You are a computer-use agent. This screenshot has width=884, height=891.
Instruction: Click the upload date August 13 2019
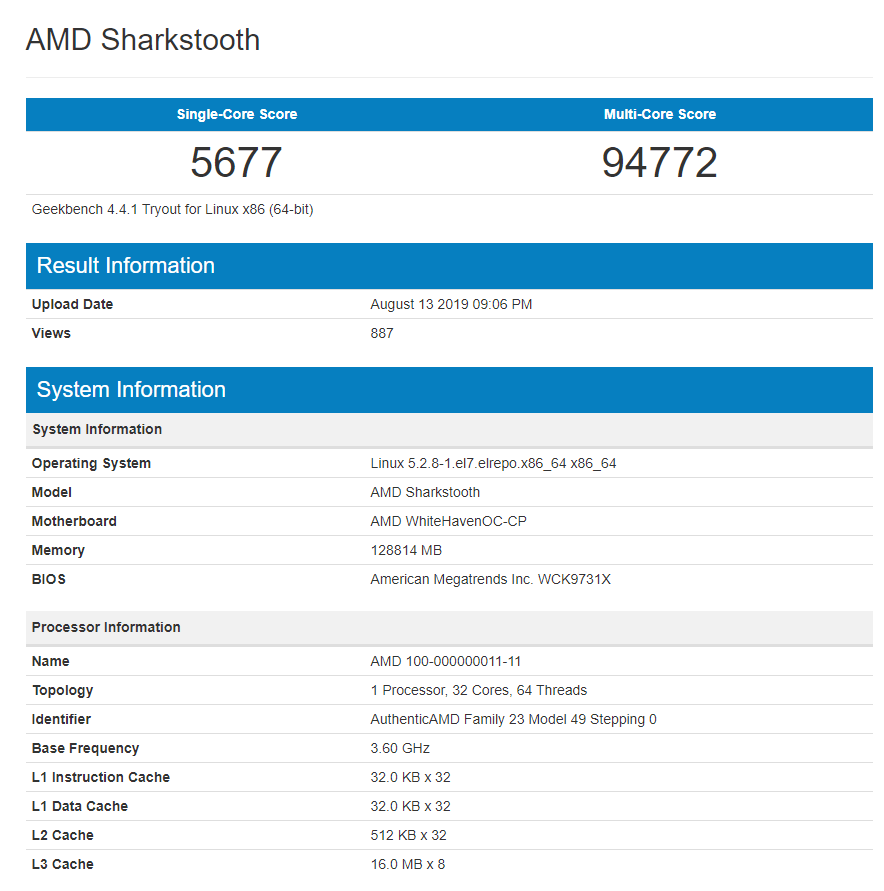[451, 305]
